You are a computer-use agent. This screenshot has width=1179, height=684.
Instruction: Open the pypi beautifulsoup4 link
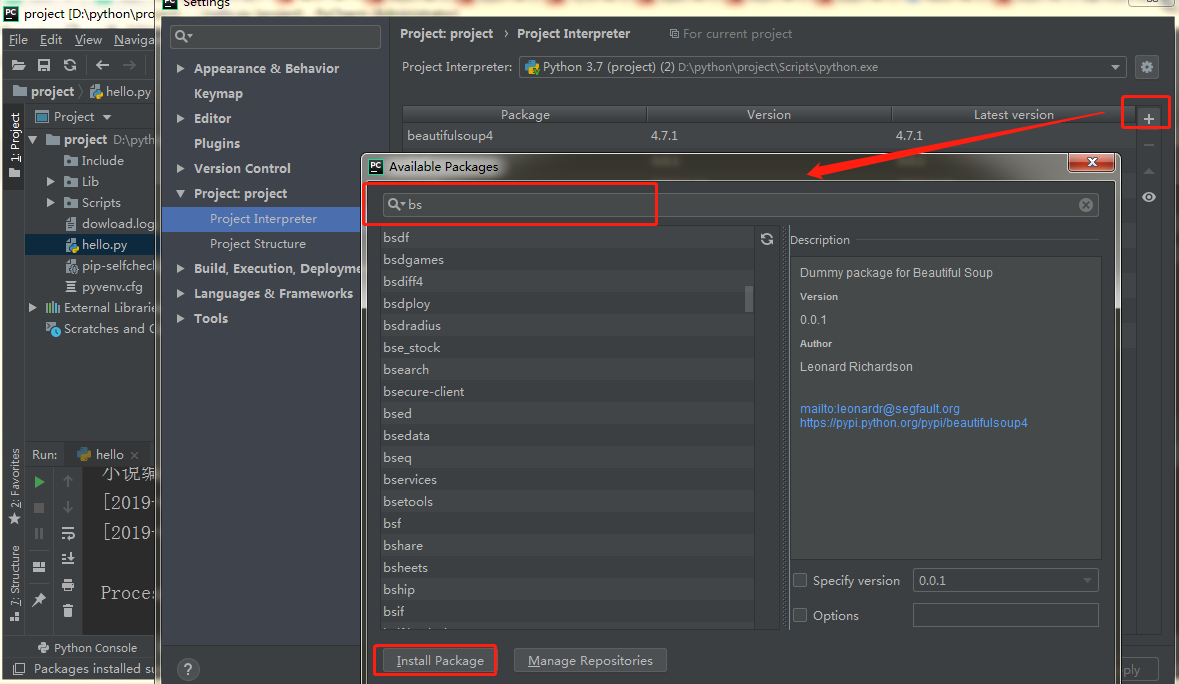pos(914,423)
